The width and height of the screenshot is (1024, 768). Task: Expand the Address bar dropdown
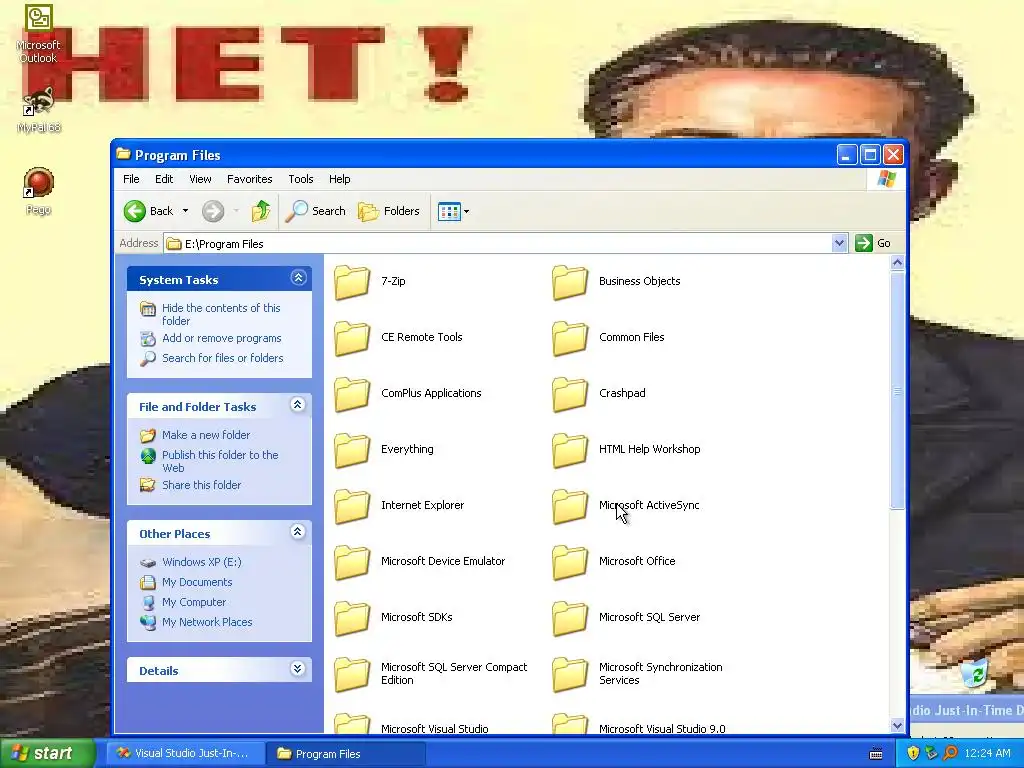click(x=840, y=244)
